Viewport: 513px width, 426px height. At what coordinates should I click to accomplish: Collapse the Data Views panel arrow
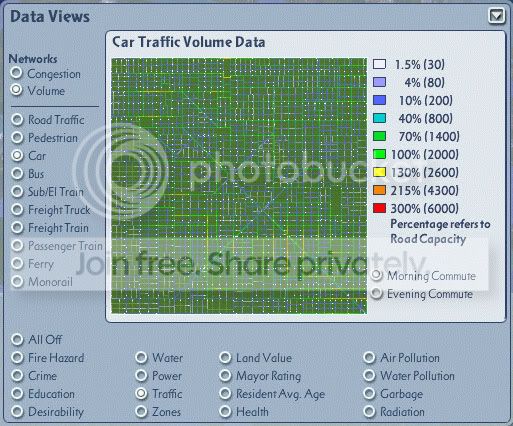pyautogui.click(x=496, y=16)
